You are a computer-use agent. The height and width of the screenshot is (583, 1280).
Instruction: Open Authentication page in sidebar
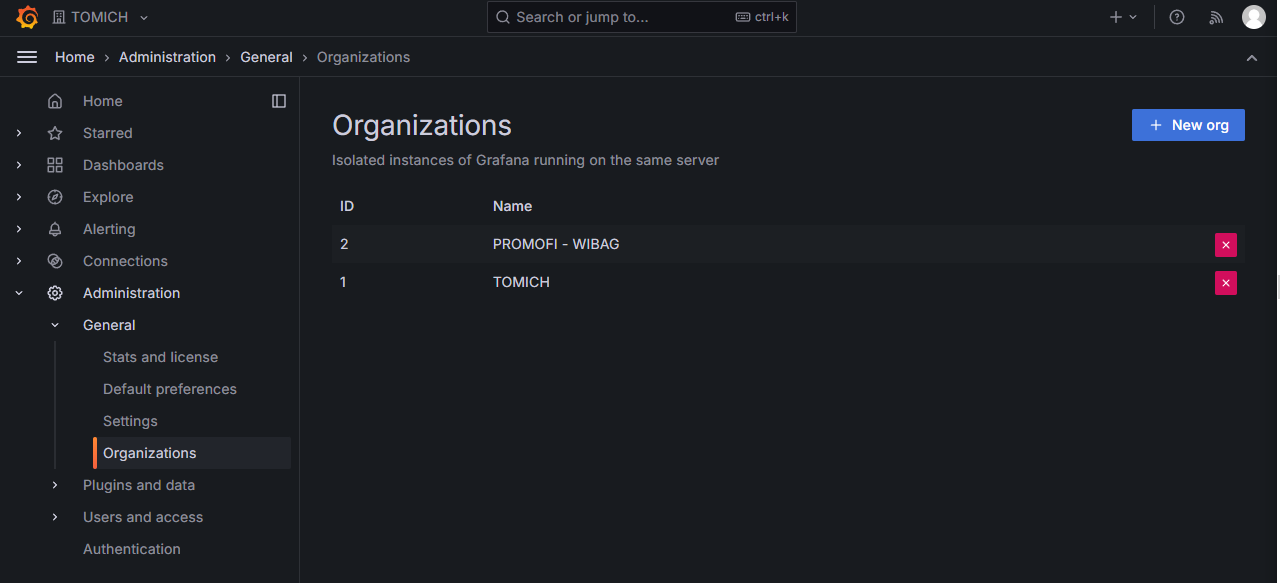(132, 549)
